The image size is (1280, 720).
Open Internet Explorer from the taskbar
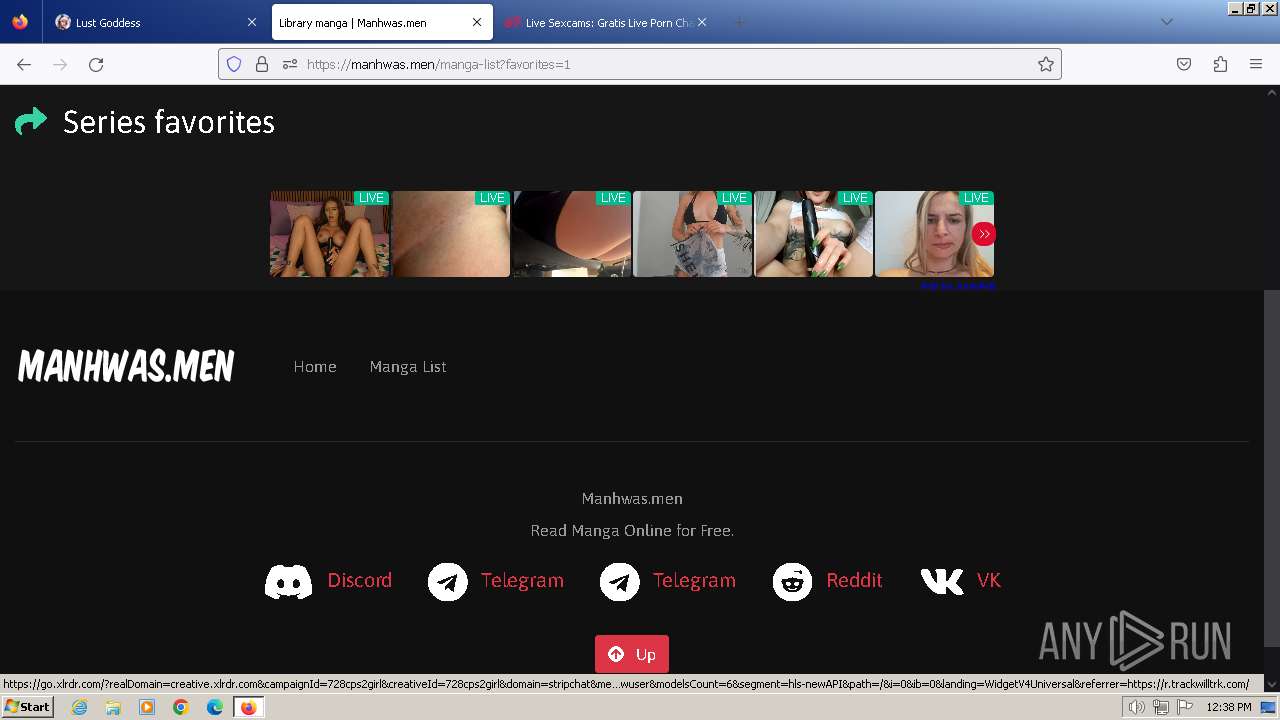80,707
